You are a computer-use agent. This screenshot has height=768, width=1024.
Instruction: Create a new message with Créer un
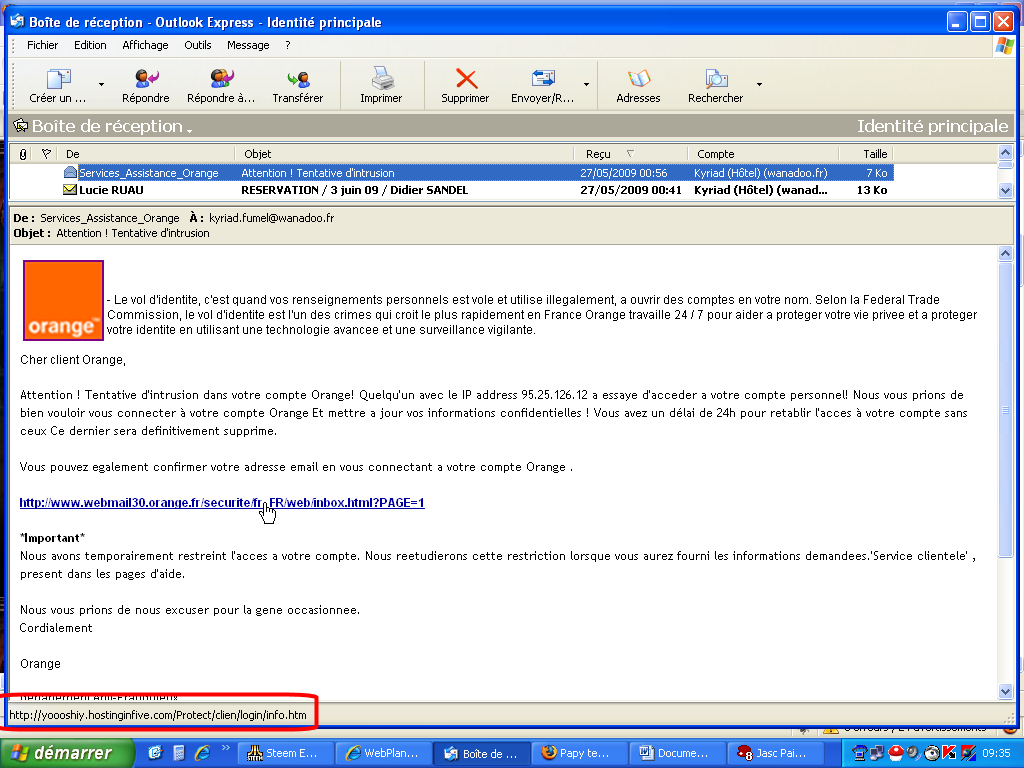[60, 84]
